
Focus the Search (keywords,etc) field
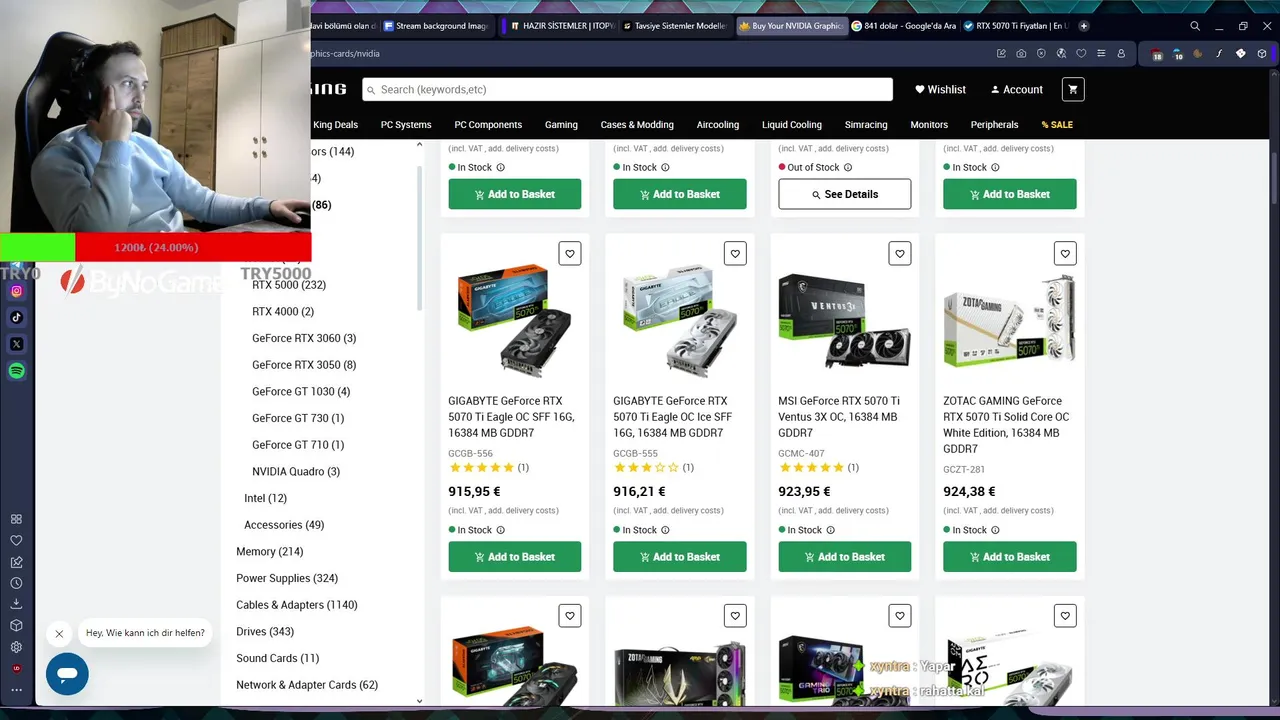[627, 89]
